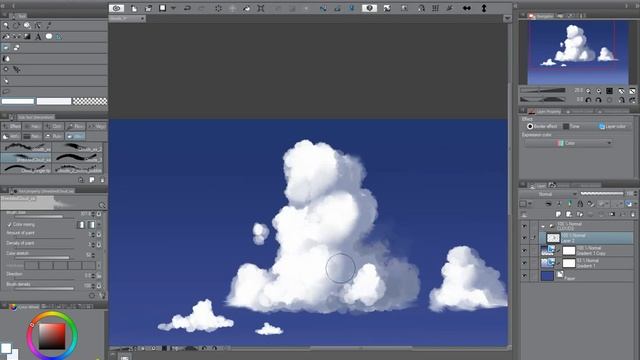Select the Balloon tool icon

point(49,36)
